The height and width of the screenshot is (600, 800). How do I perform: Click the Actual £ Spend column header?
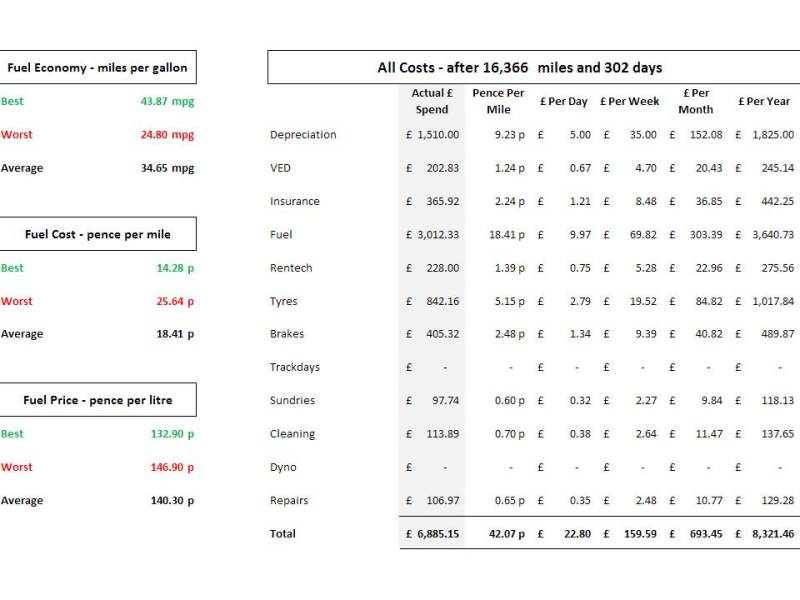(432, 101)
